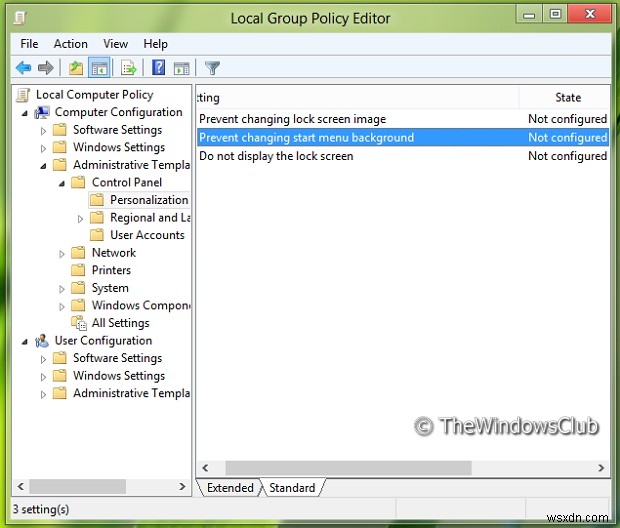The height and width of the screenshot is (528, 620).
Task: Expand Windows Settings under Computer Configuration
Action: pos(43,148)
